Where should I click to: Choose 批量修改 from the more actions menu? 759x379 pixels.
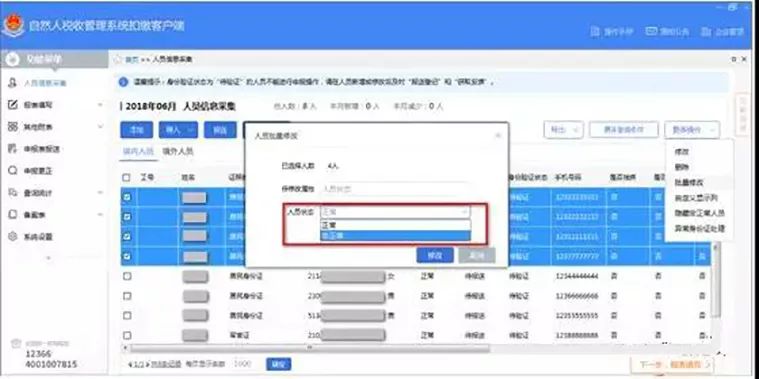(x=689, y=182)
